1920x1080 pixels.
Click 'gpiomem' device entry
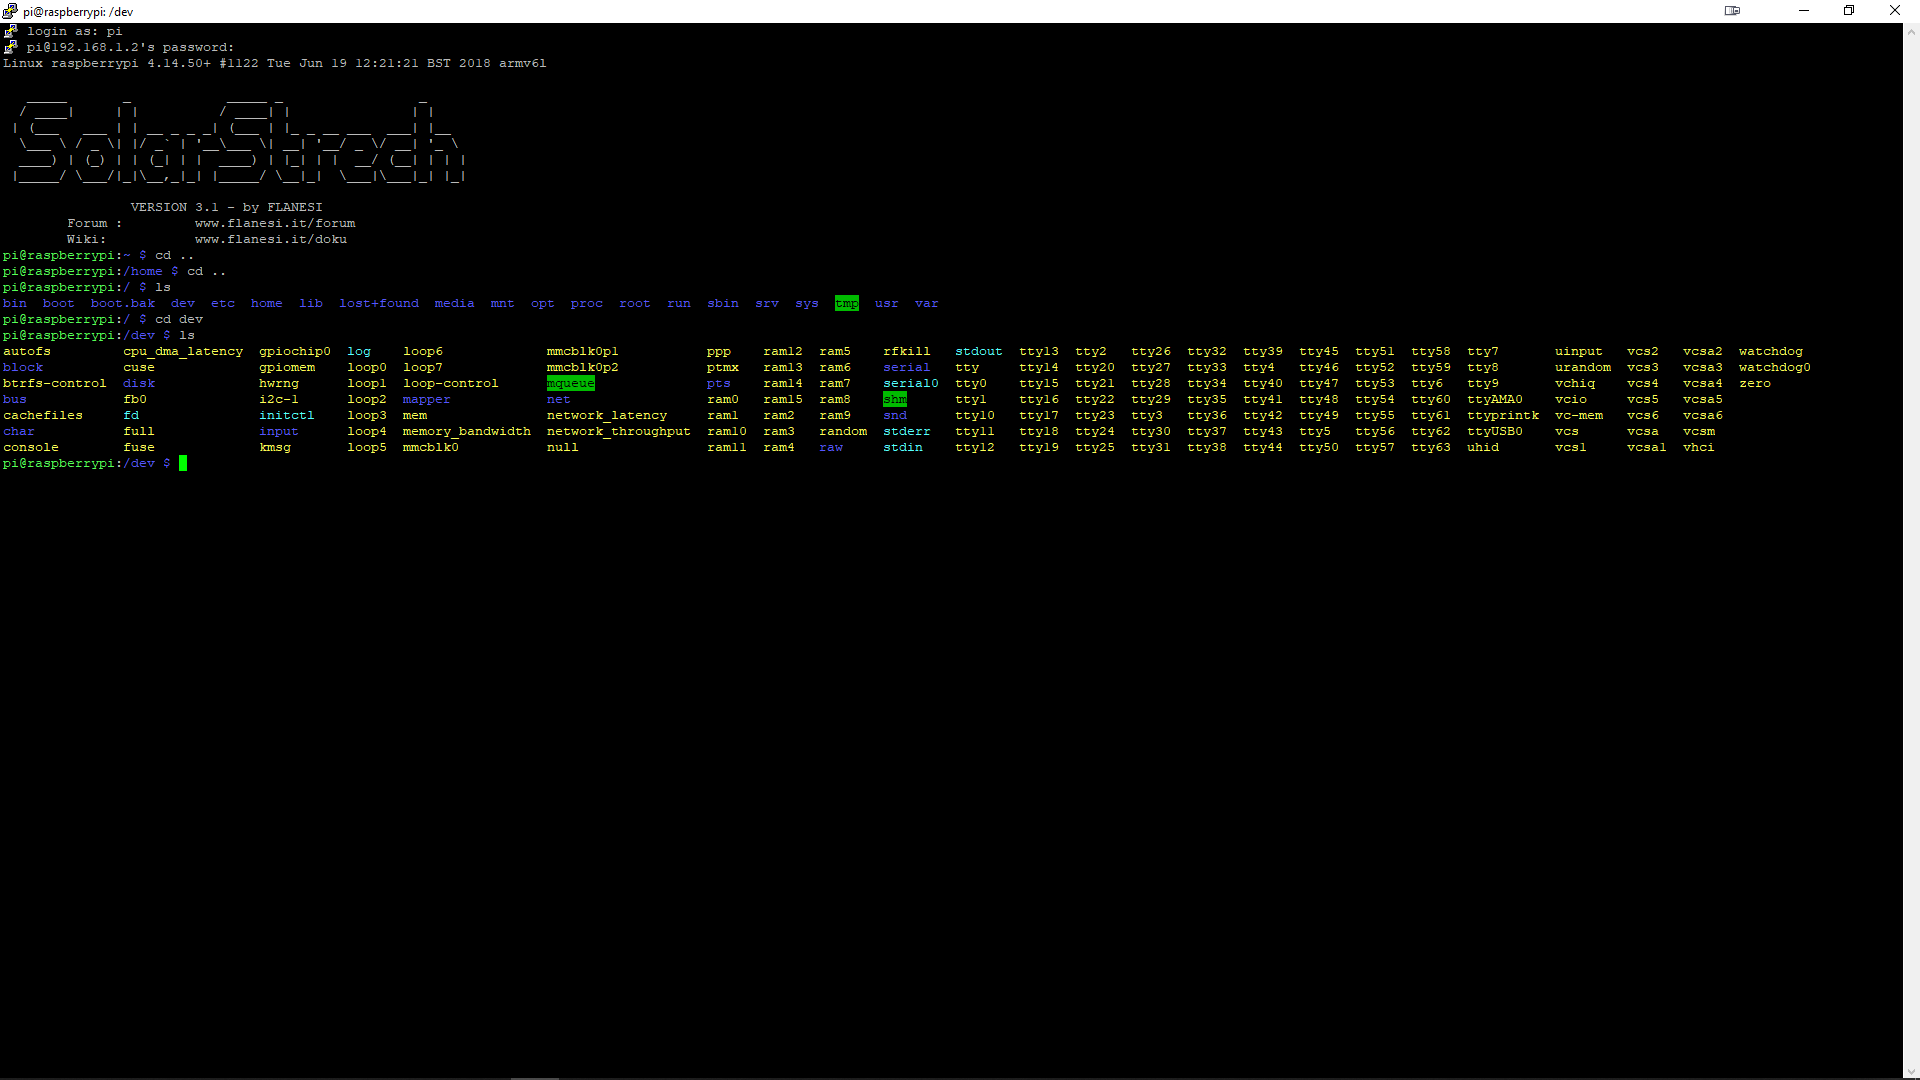pyautogui.click(x=287, y=367)
